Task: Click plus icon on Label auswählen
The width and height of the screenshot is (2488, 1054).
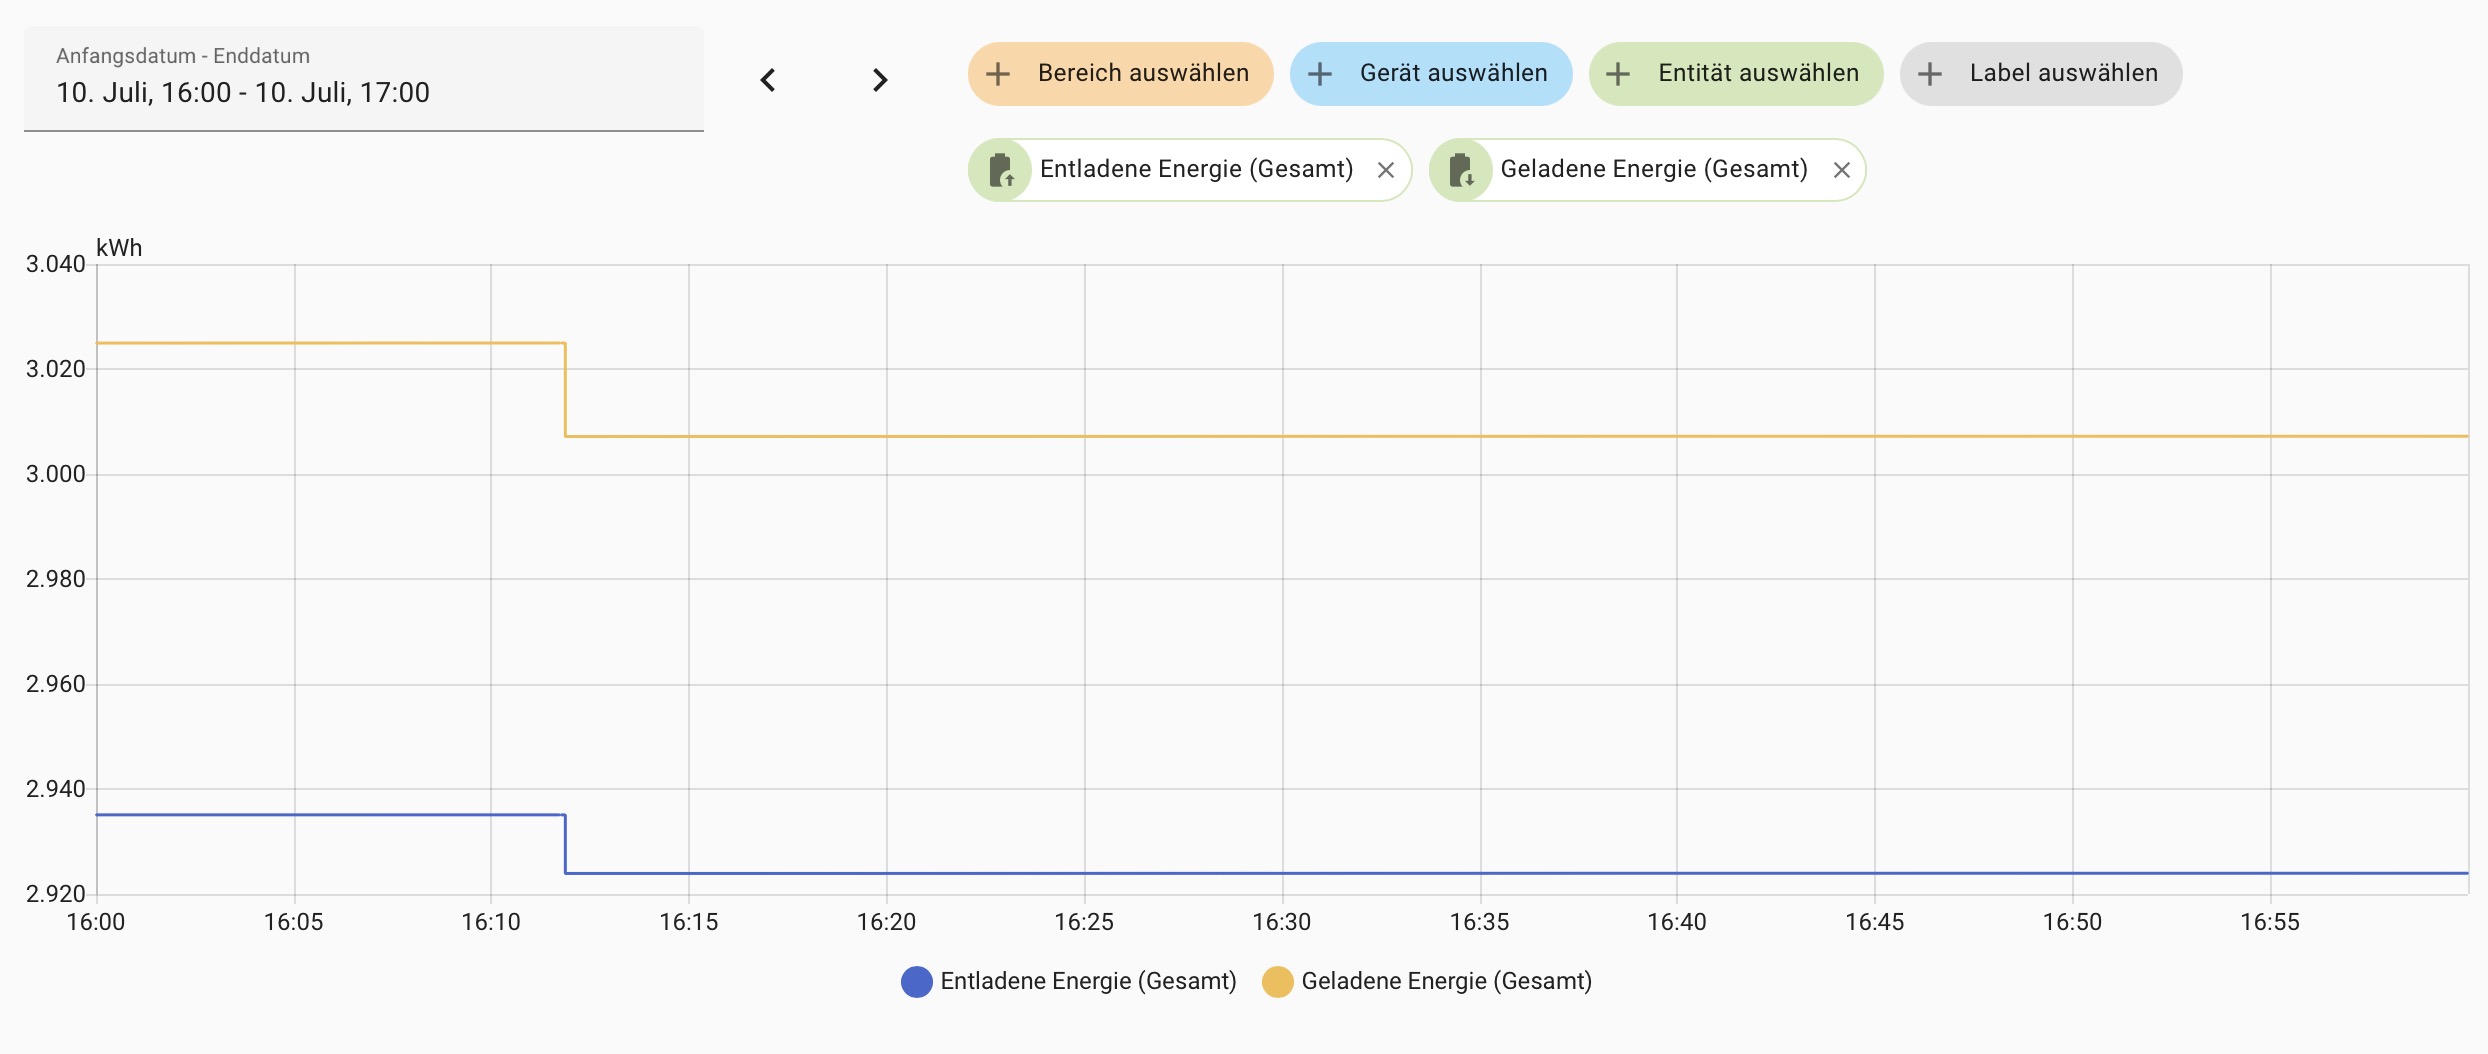Action: 1930,74
